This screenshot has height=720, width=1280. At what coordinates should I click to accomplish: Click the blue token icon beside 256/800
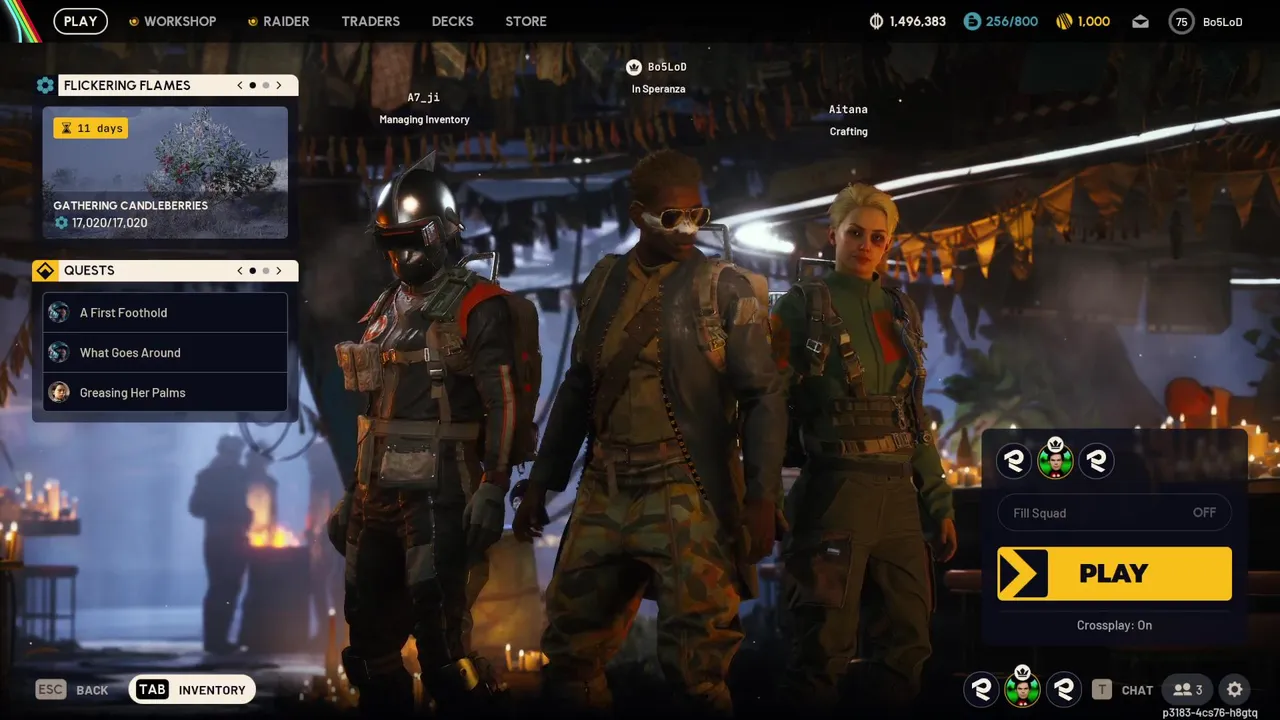(972, 21)
